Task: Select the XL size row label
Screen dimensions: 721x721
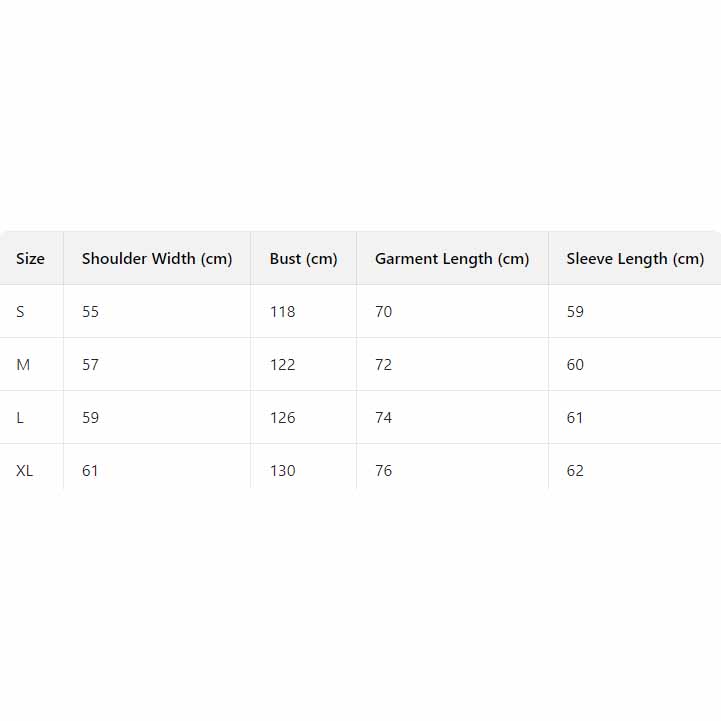Action: point(25,471)
